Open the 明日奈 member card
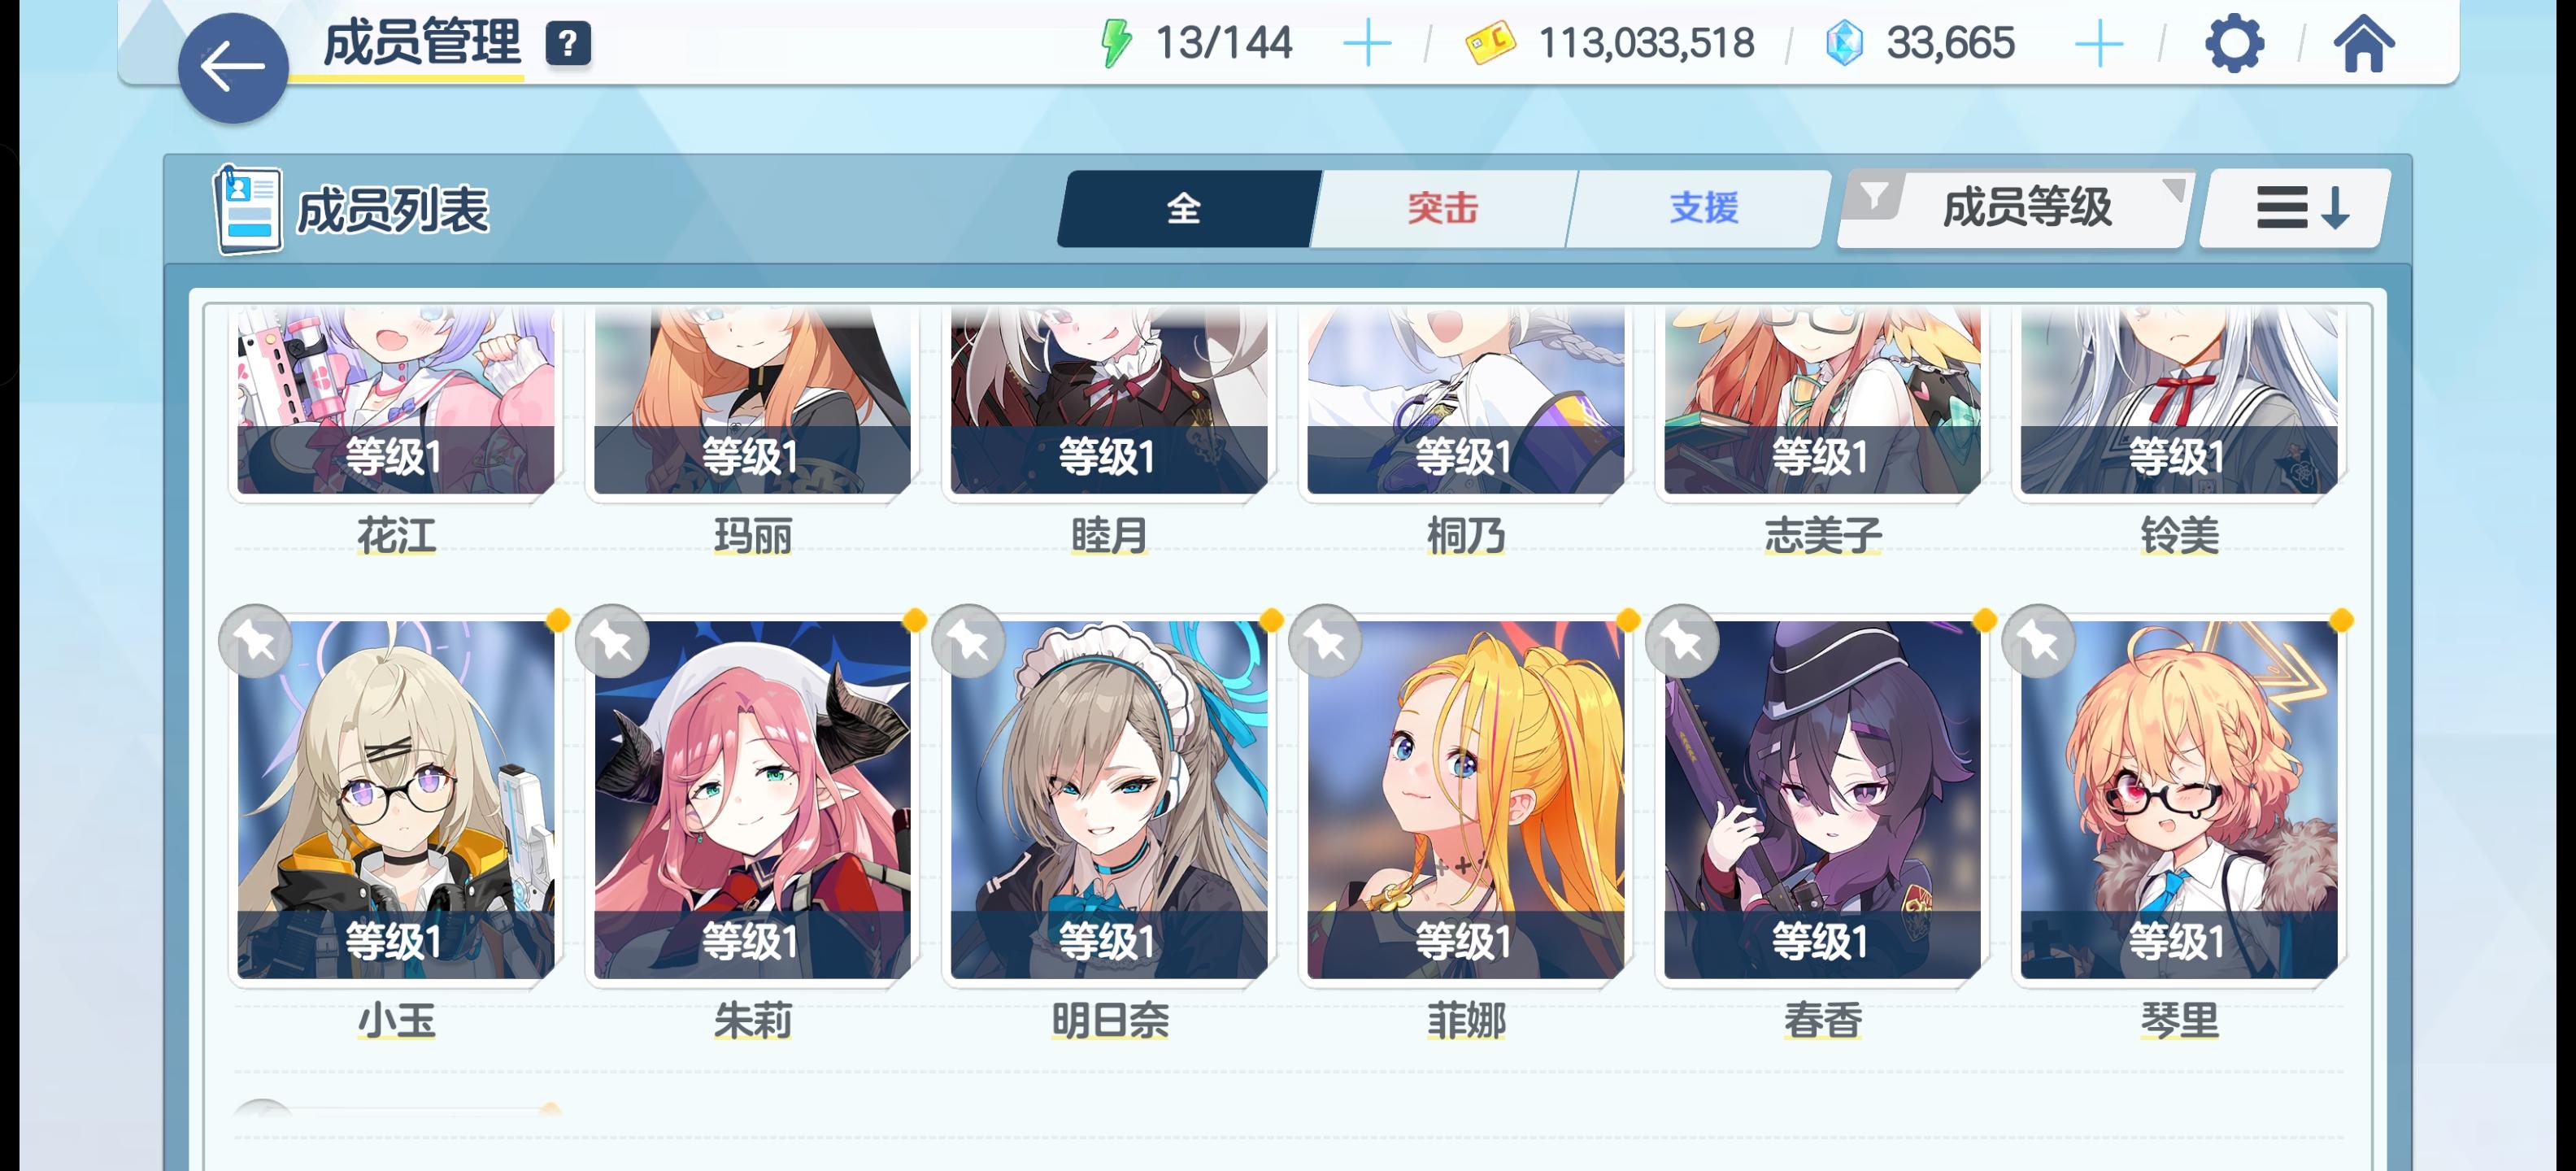The width and height of the screenshot is (2576, 1171). 1108,799
